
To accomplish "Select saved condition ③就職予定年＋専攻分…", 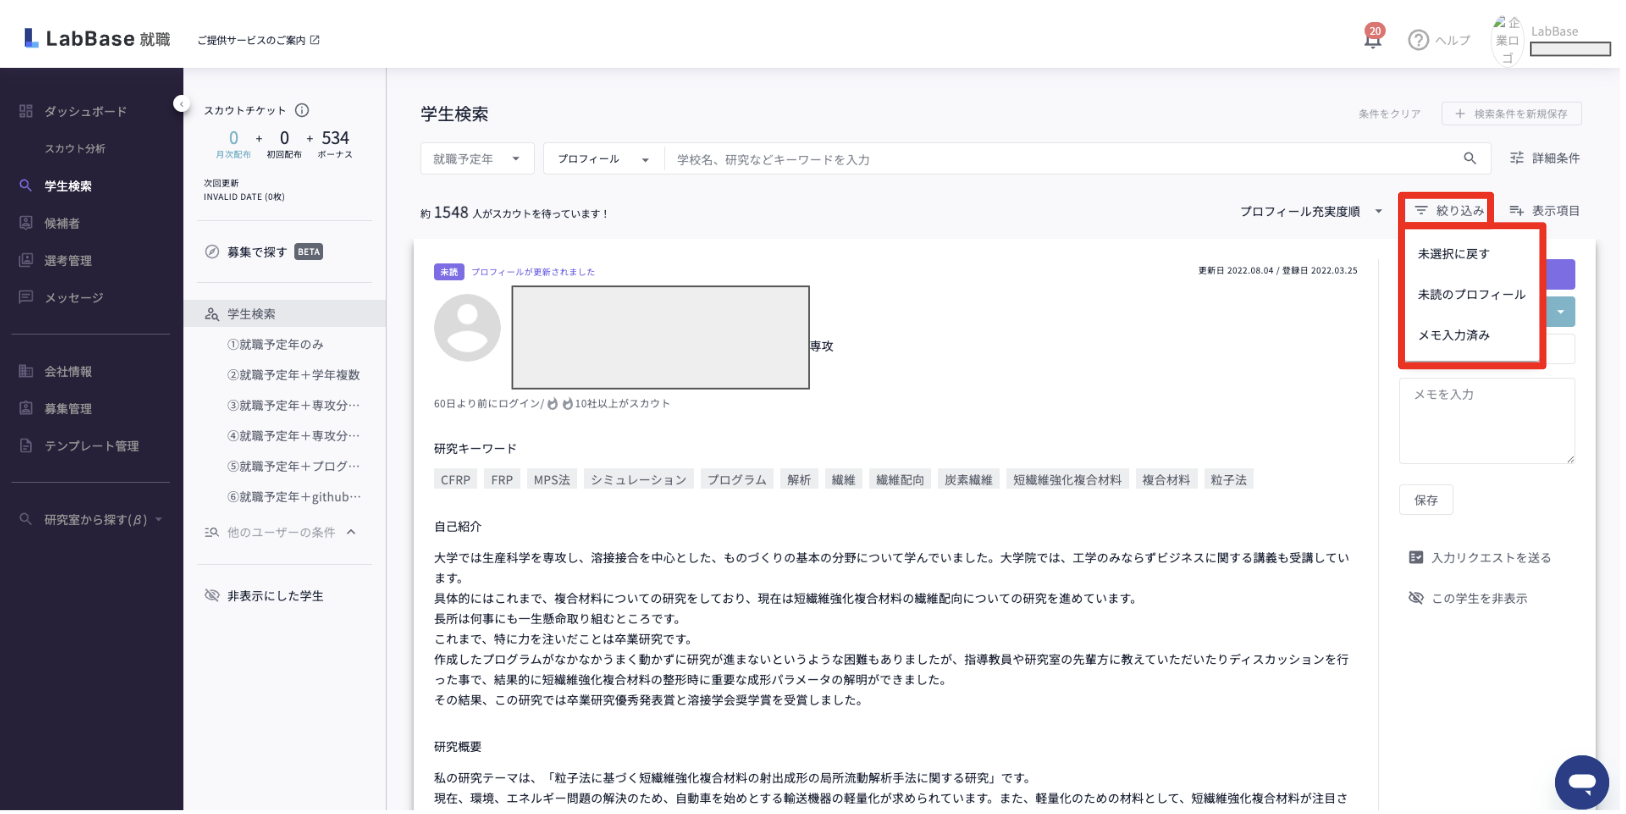I will point(293,405).
